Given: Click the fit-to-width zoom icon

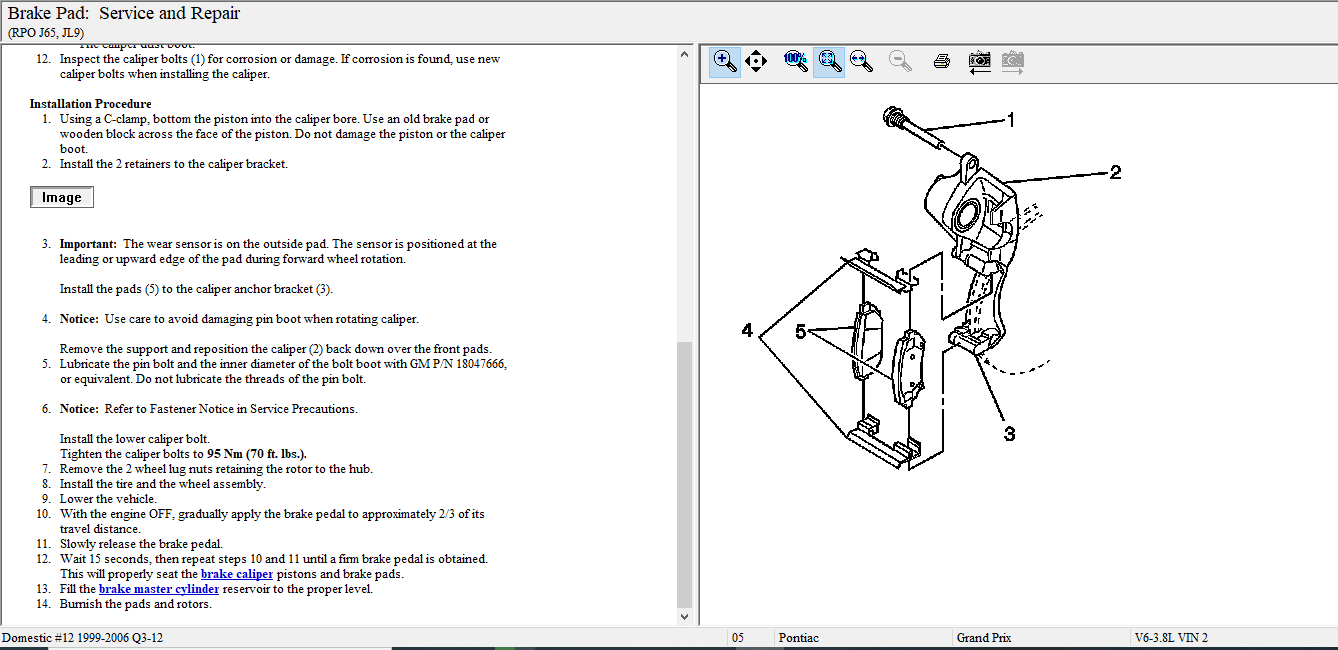Looking at the screenshot, I should pos(859,62).
